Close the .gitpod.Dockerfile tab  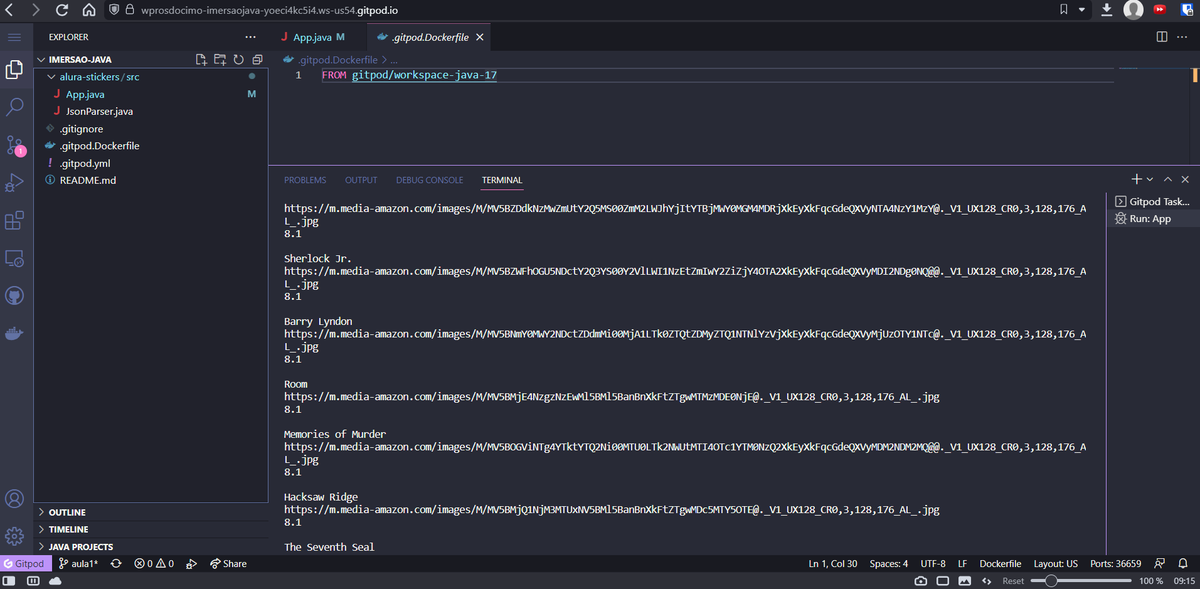pyautogui.click(x=480, y=37)
